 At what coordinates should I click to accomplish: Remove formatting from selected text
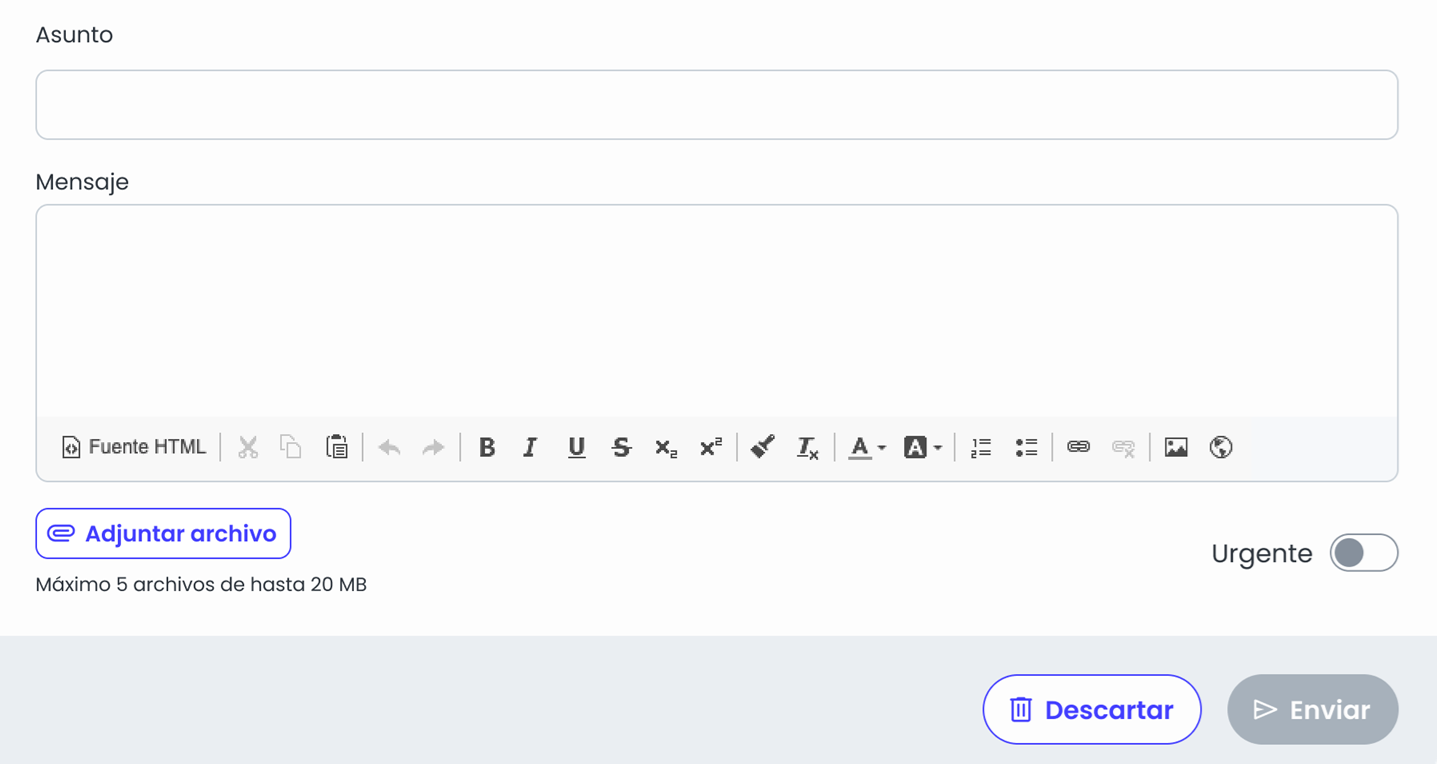[807, 447]
